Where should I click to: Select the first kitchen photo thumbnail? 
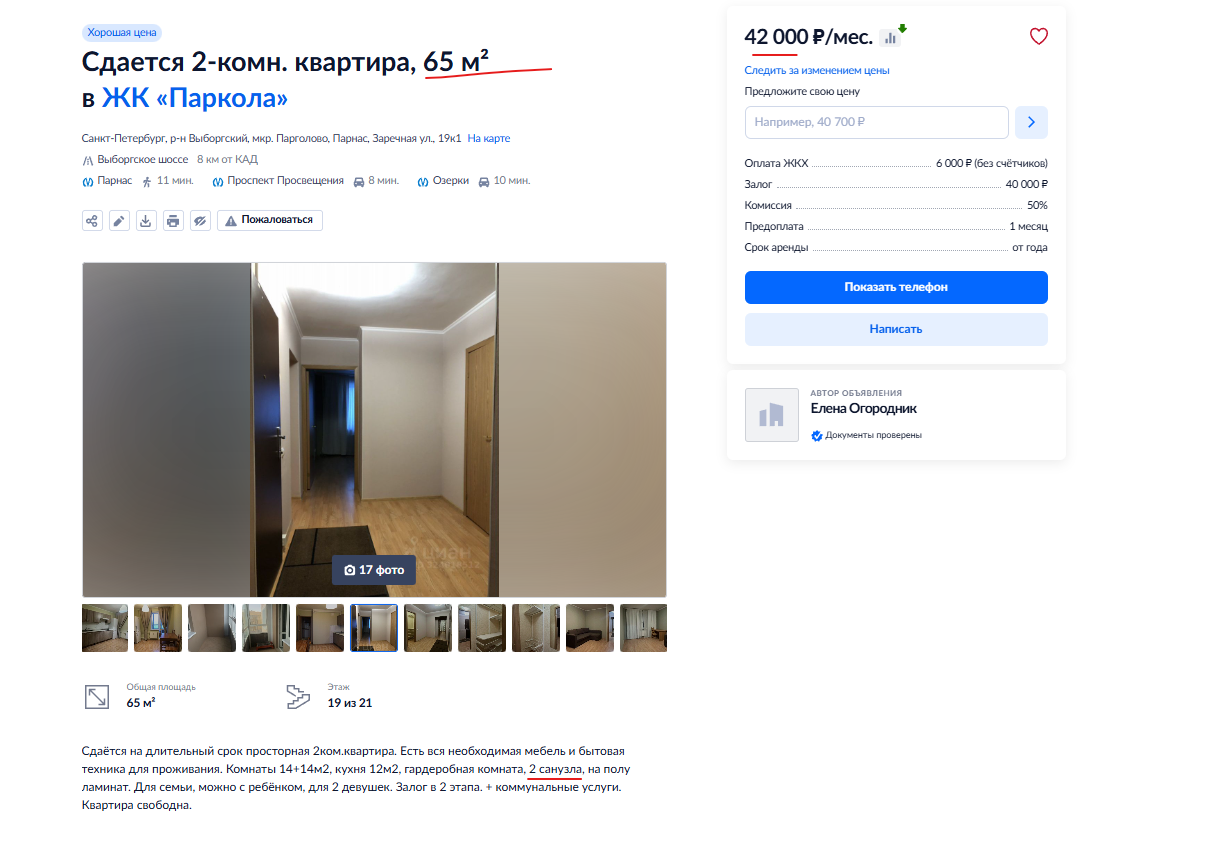(105, 628)
